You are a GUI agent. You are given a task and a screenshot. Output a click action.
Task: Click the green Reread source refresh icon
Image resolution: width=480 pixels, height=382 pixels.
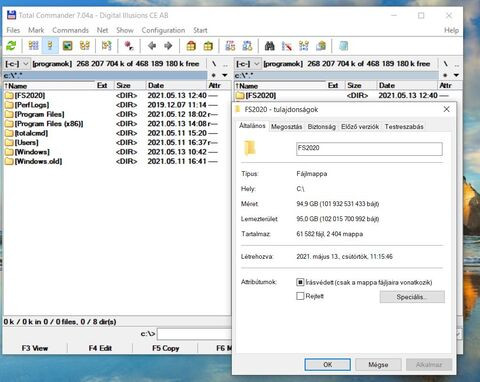[x=11, y=46]
